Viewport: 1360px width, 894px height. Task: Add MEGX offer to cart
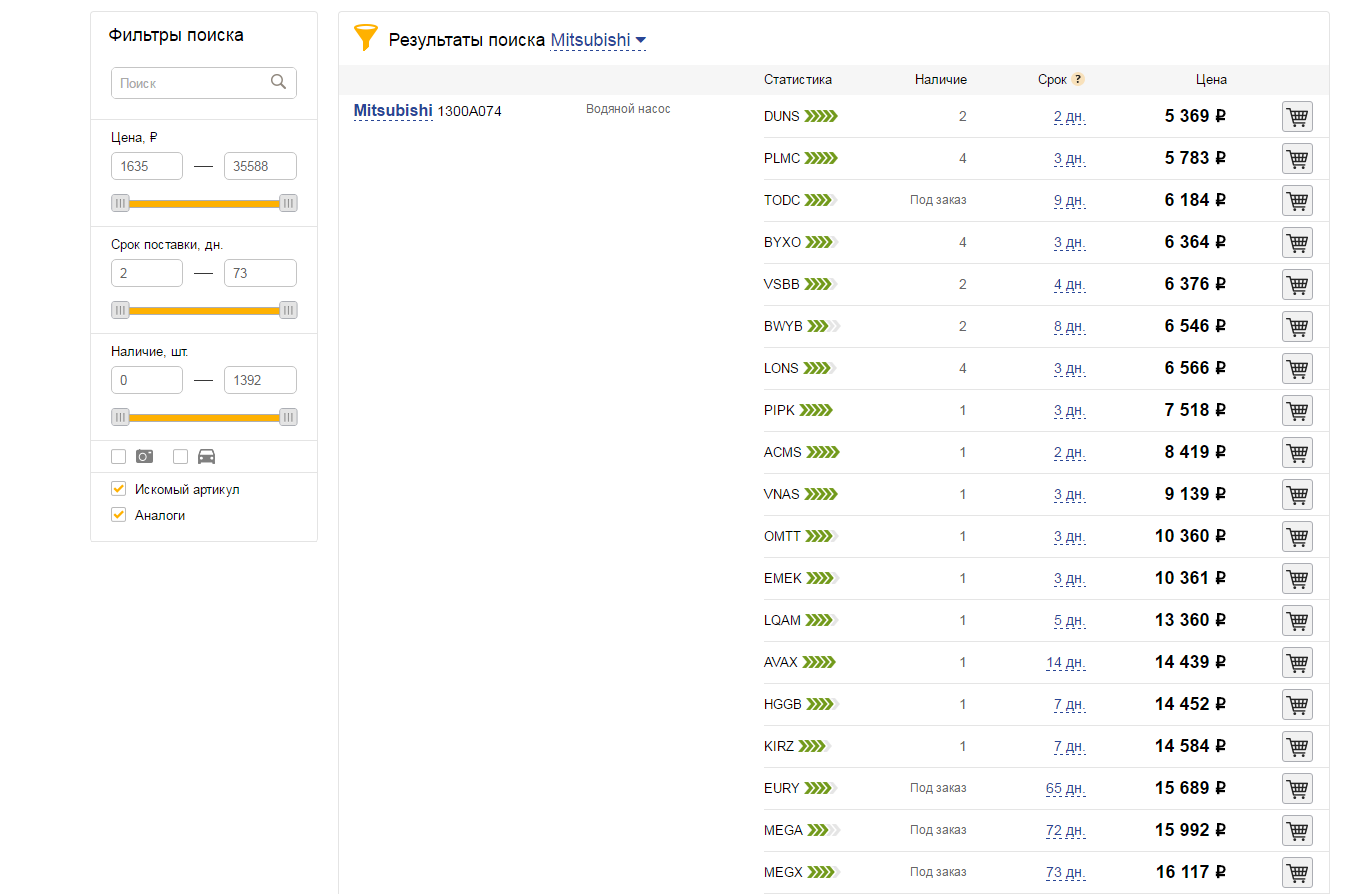tap(1297, 873)
